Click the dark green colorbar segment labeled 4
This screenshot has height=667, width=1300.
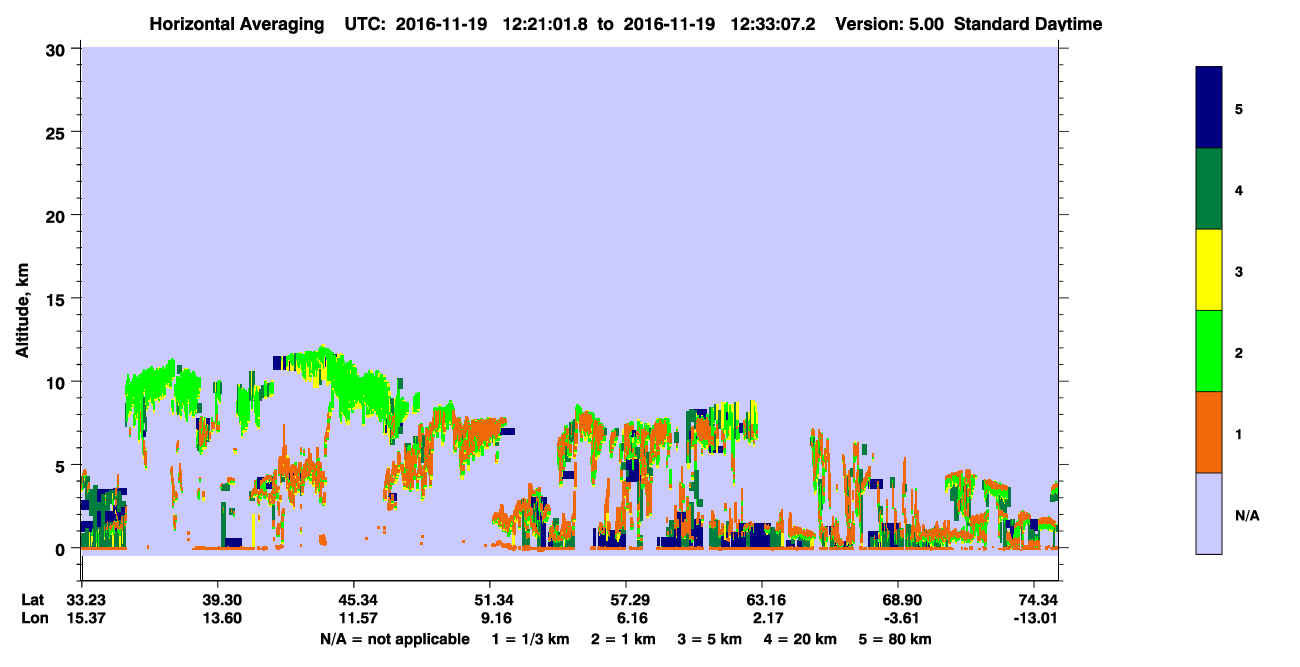pos(1208,189)
